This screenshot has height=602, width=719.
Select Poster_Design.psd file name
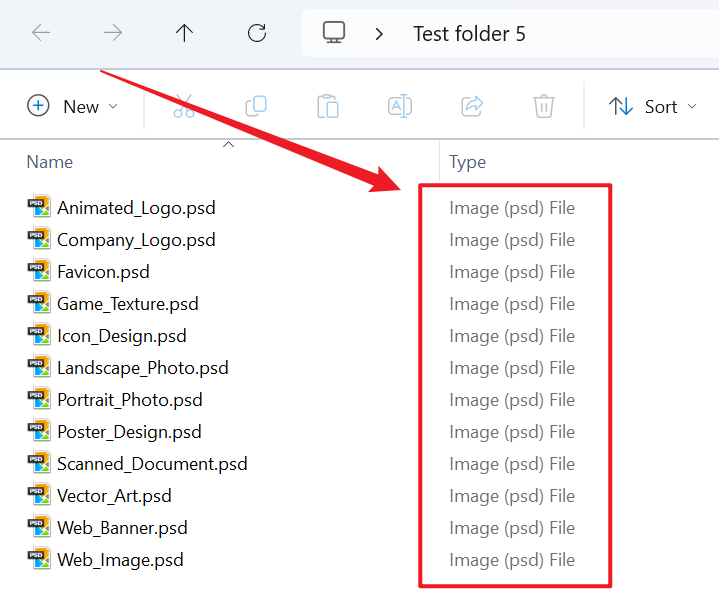129,432
